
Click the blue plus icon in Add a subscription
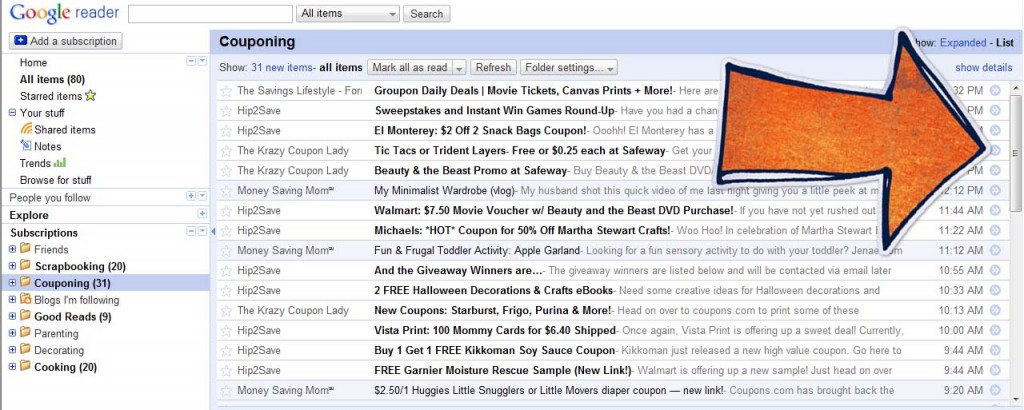pos(21,40)
